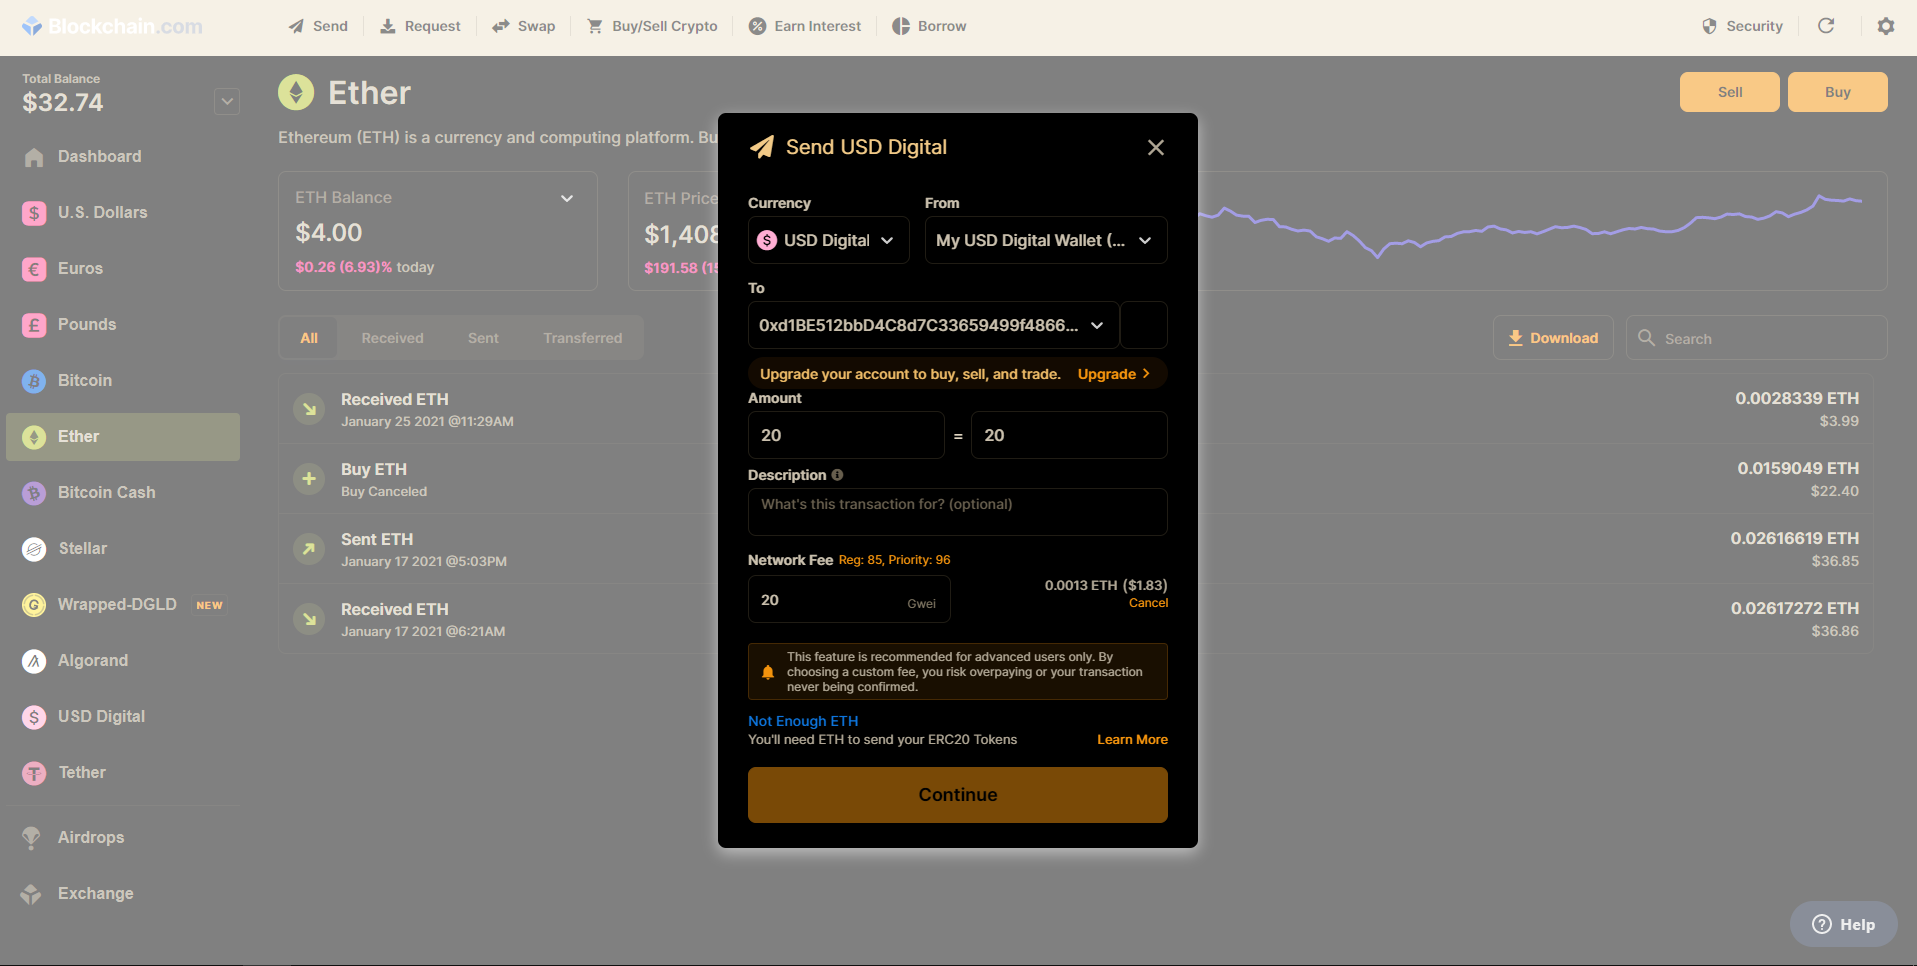The image size is (1917, 966).
Task: Open Borrow in the top navigation
Action: pyautogui.click(x=929, y=26)
